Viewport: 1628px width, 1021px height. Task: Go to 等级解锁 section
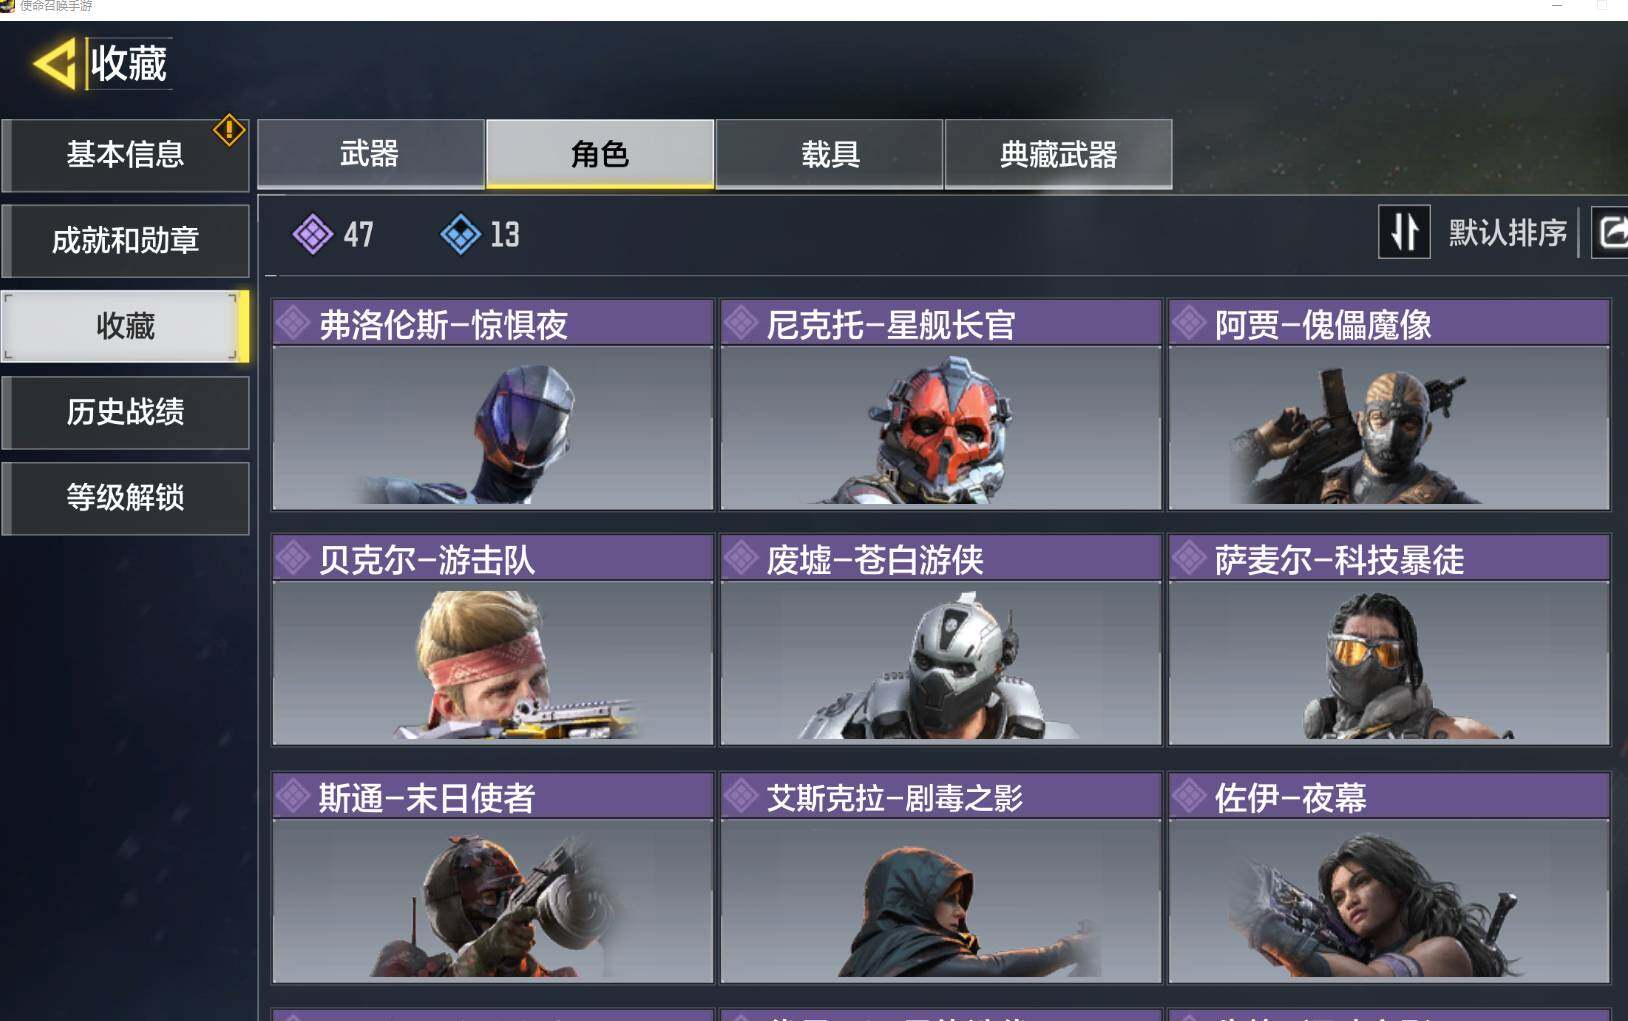(125, 498)
